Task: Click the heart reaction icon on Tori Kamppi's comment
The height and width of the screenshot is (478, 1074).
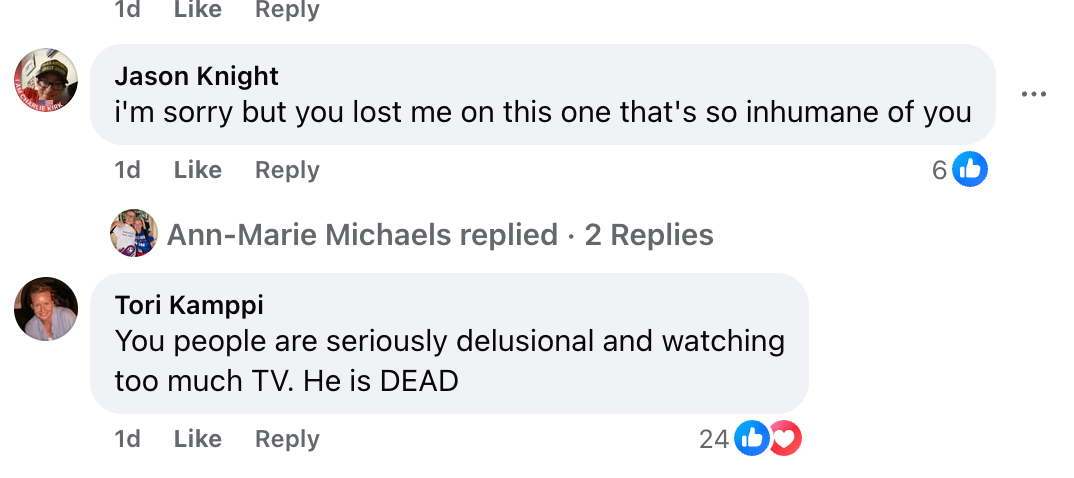Action: tap(785, 438)
